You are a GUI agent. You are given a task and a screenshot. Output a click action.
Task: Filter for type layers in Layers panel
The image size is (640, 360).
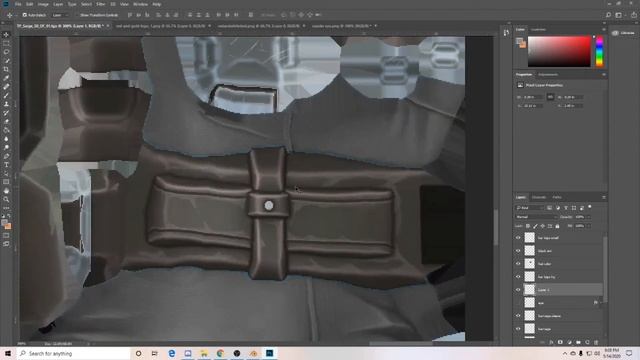[566, 208]
